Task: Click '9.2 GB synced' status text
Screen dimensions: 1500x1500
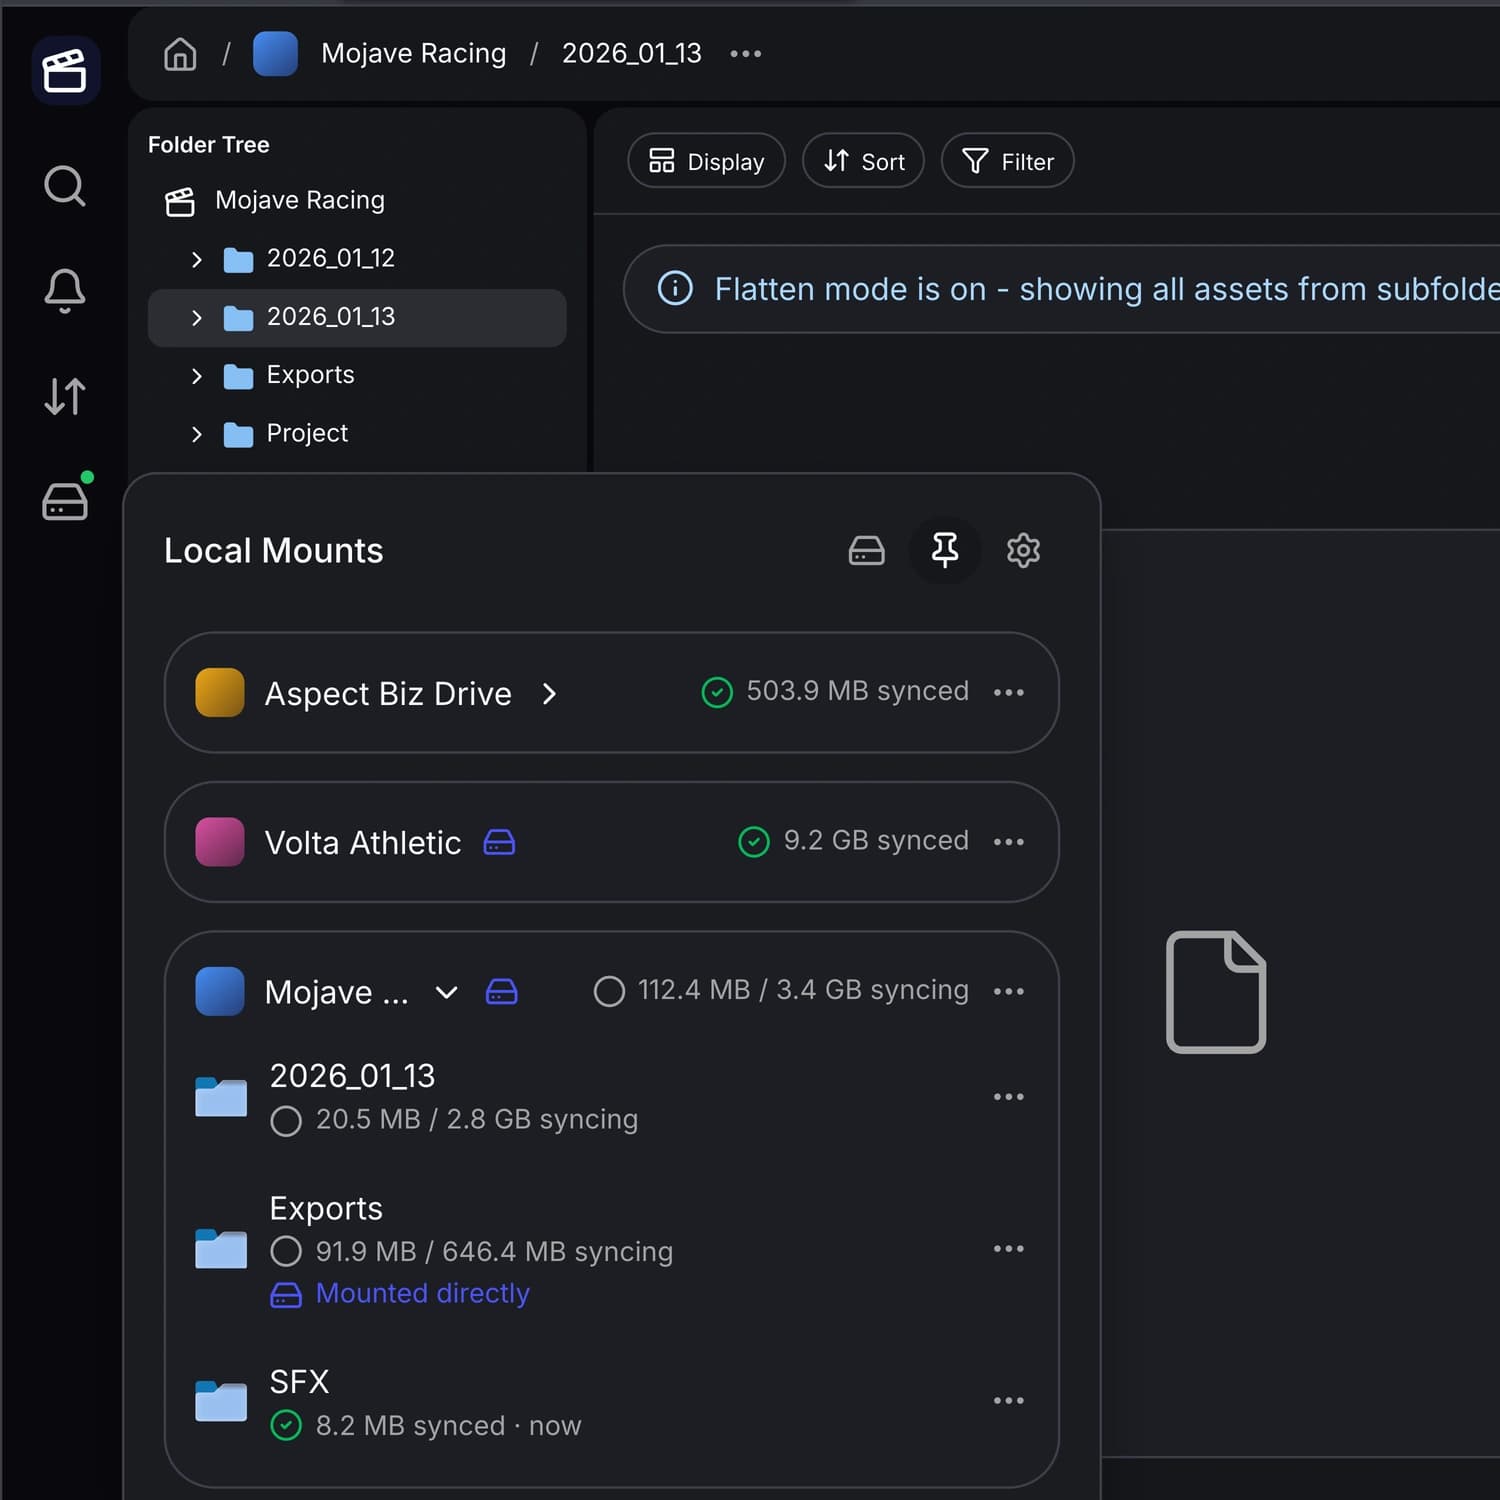Action: (x=876, y=840)
